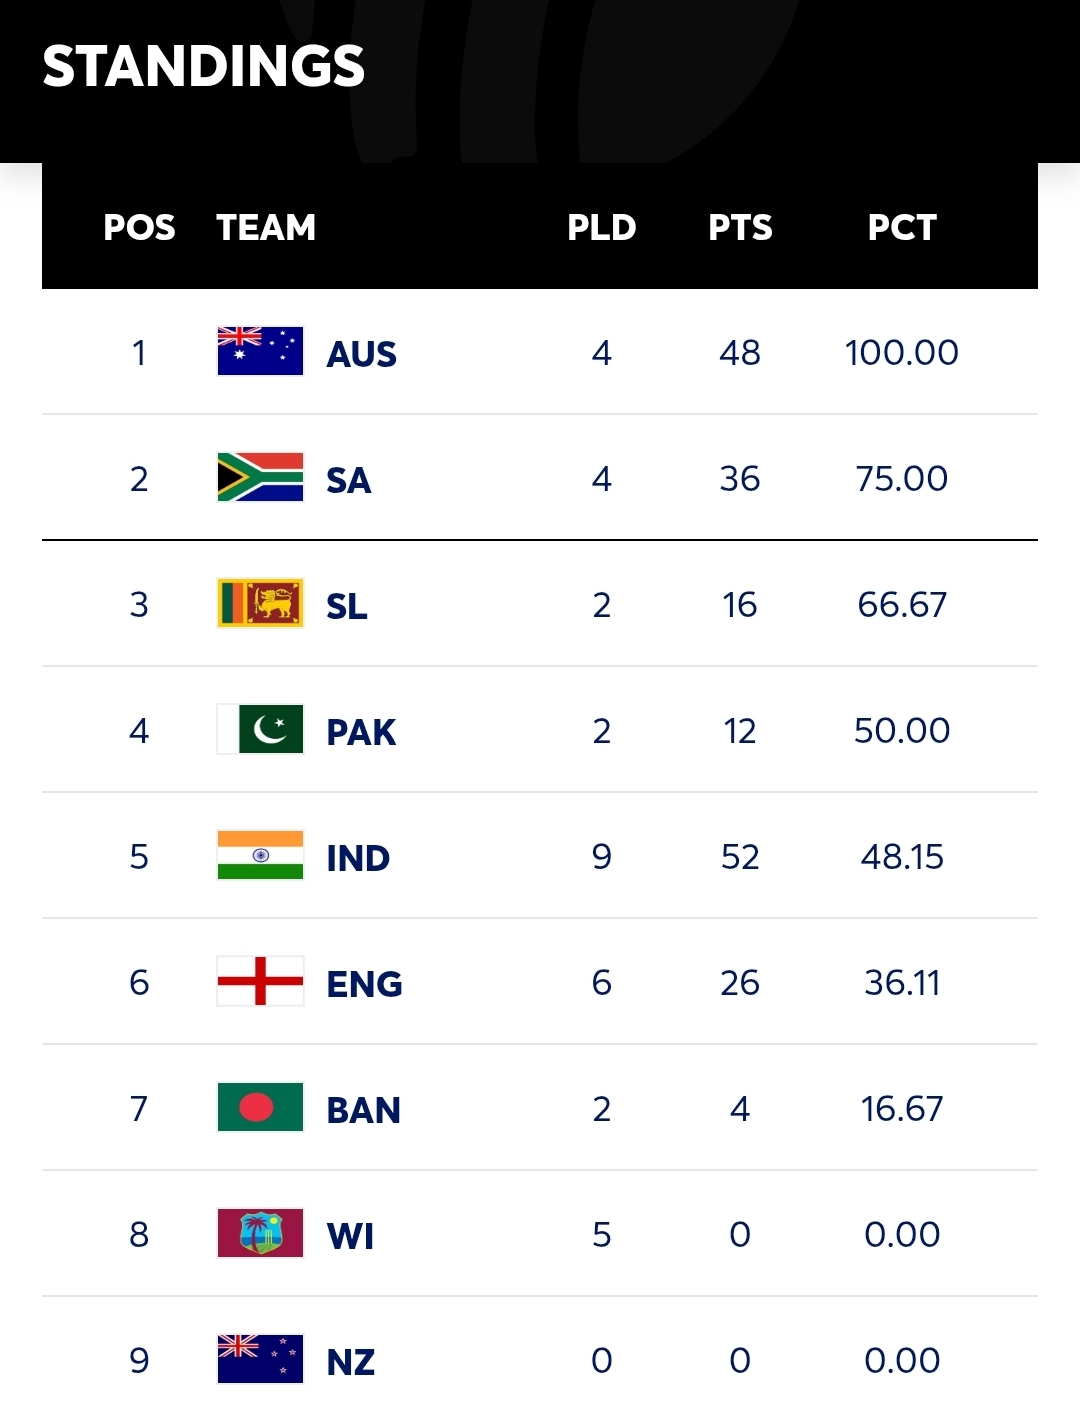1080x1421 pixels.
Task: Tap the STANDINGS page heading
Action: click(x=204, y=66)
